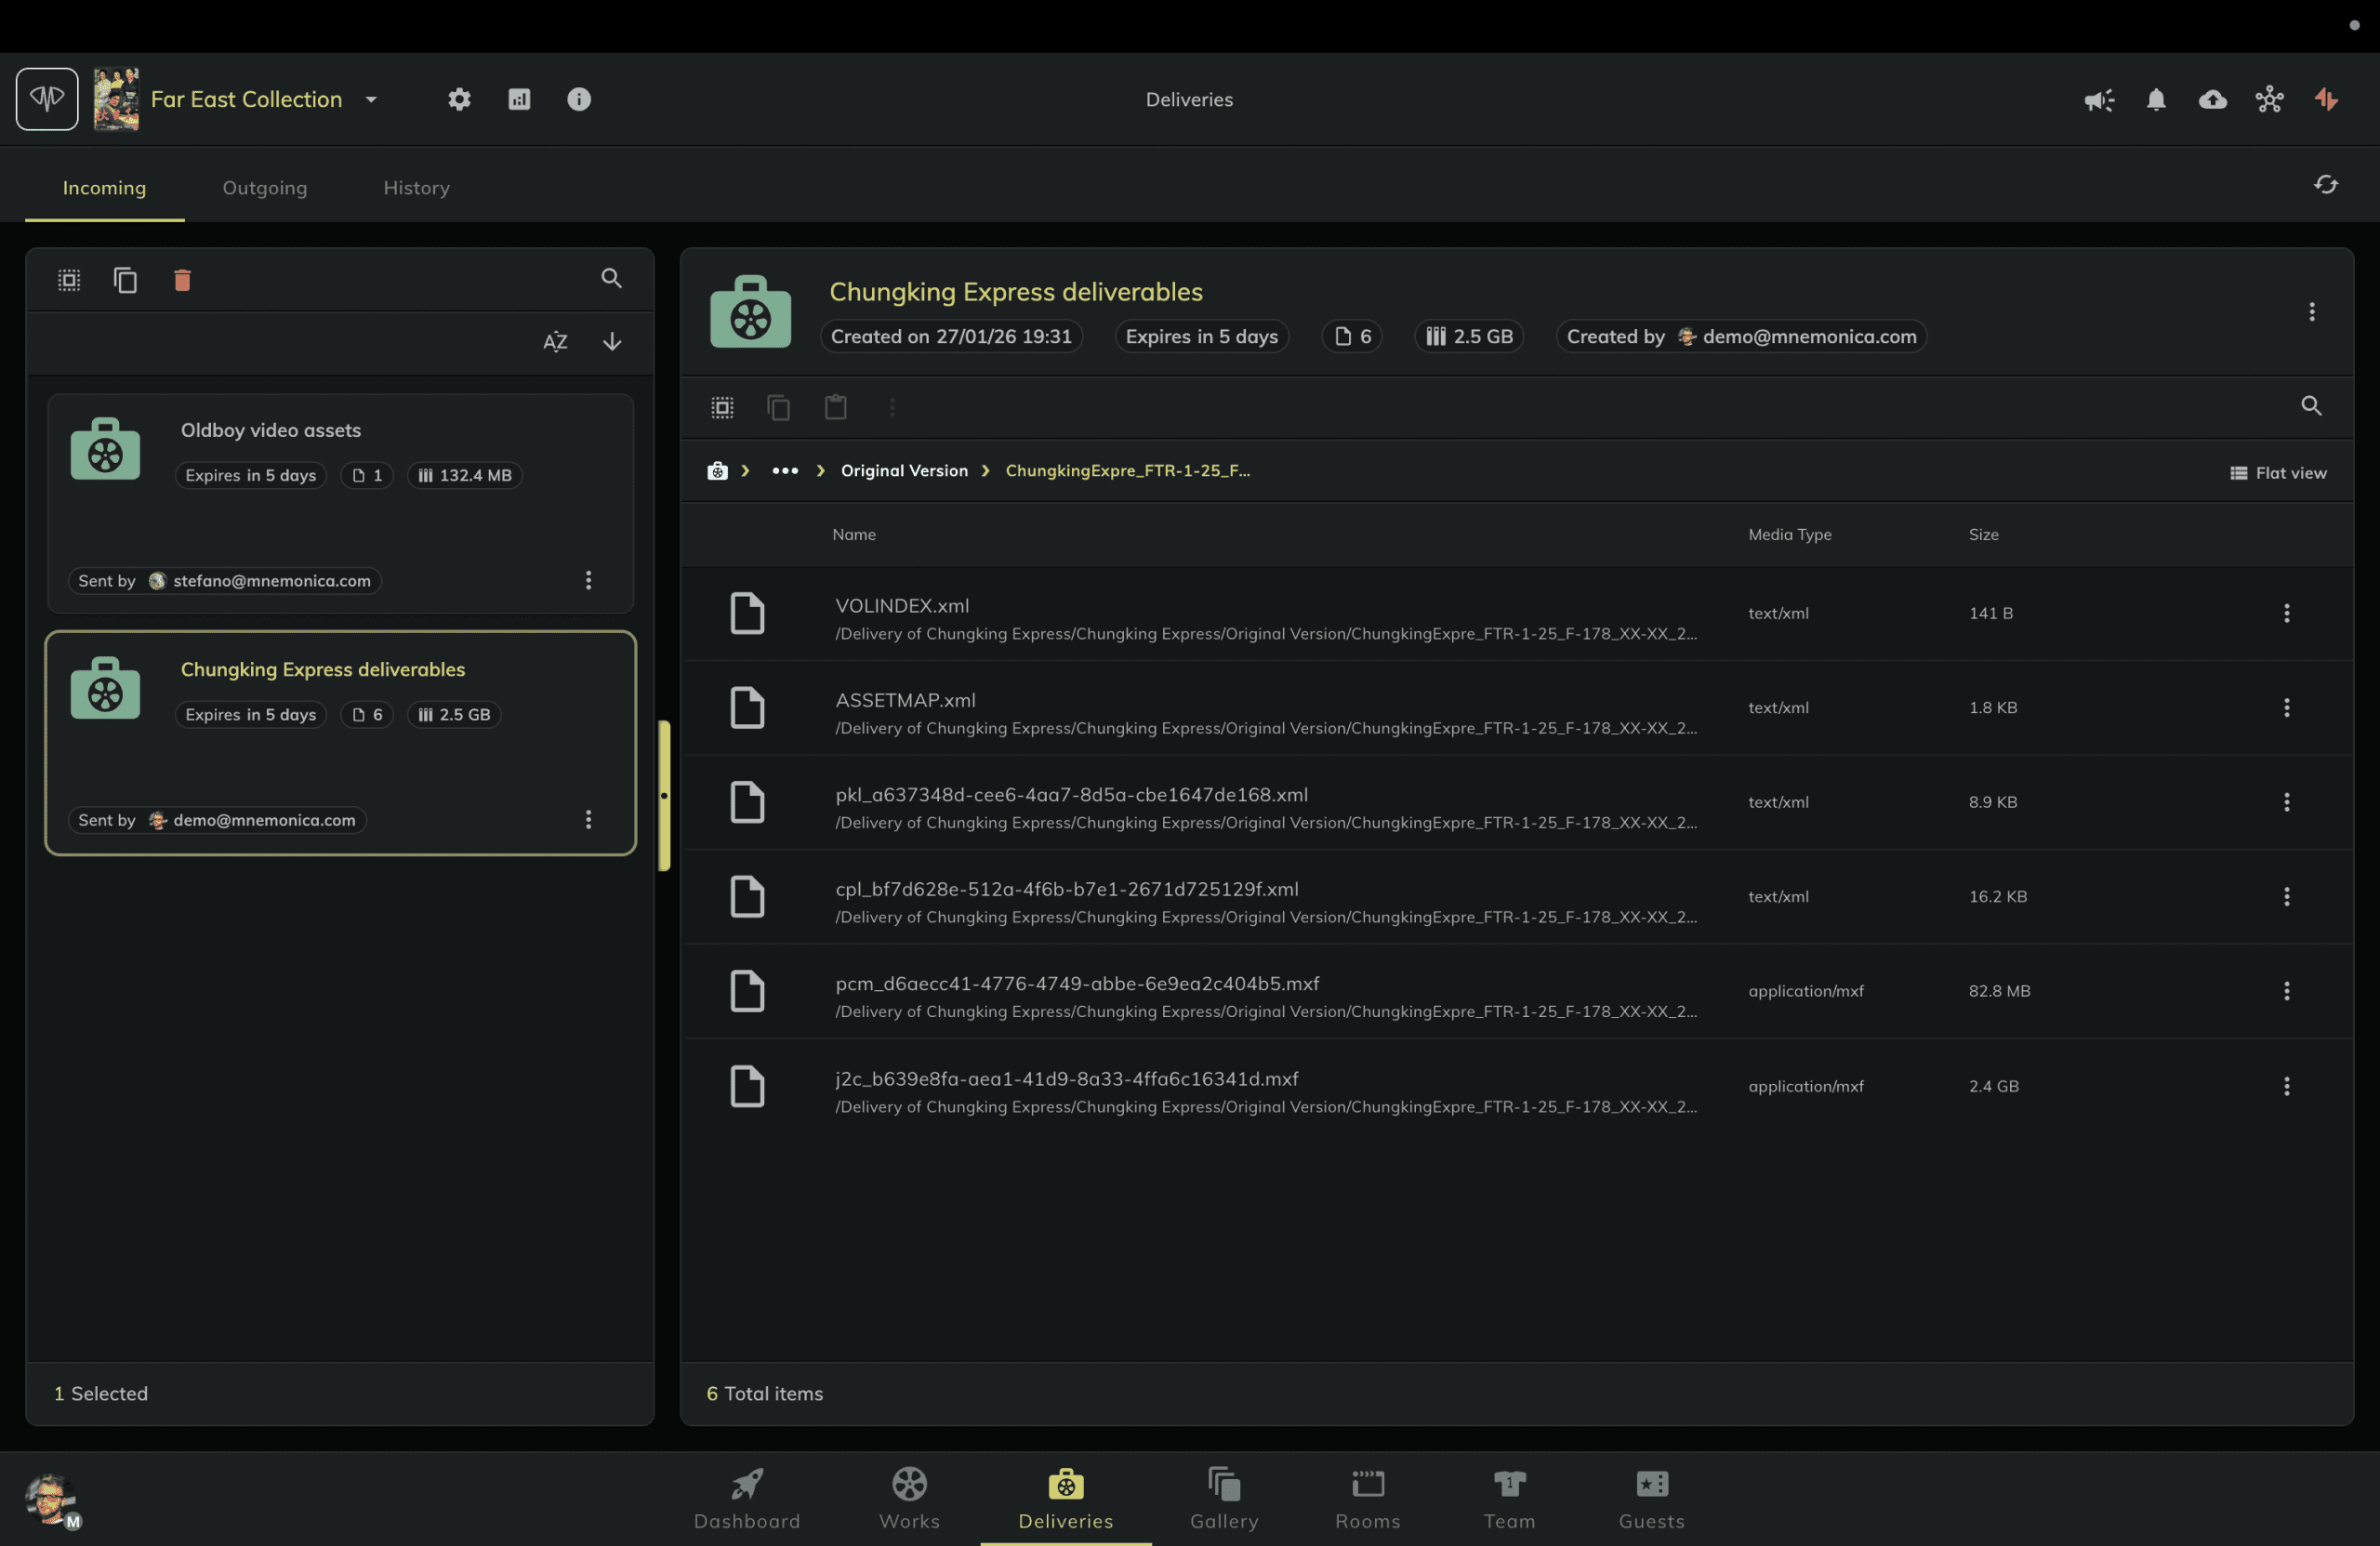Screen dimensions: 2380x1546
Task: Open the Far East Collection project dropdown
Action: (x=371, y=99)
